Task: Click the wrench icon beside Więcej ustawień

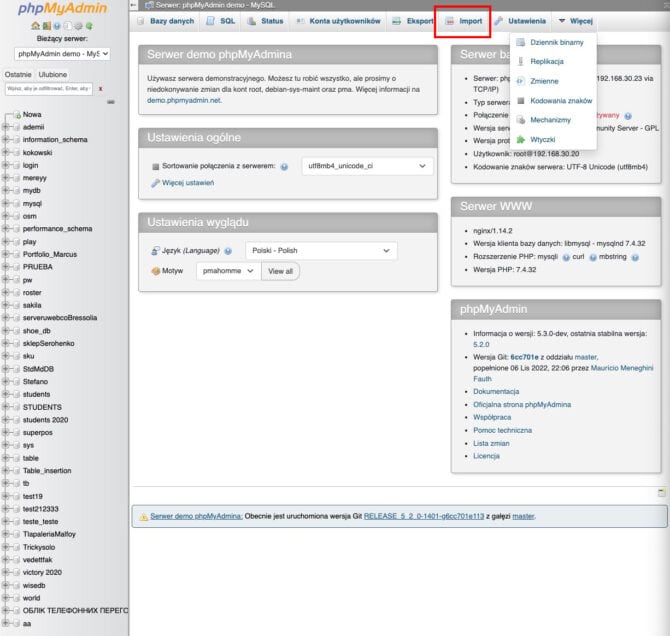Action: [155, 183]
